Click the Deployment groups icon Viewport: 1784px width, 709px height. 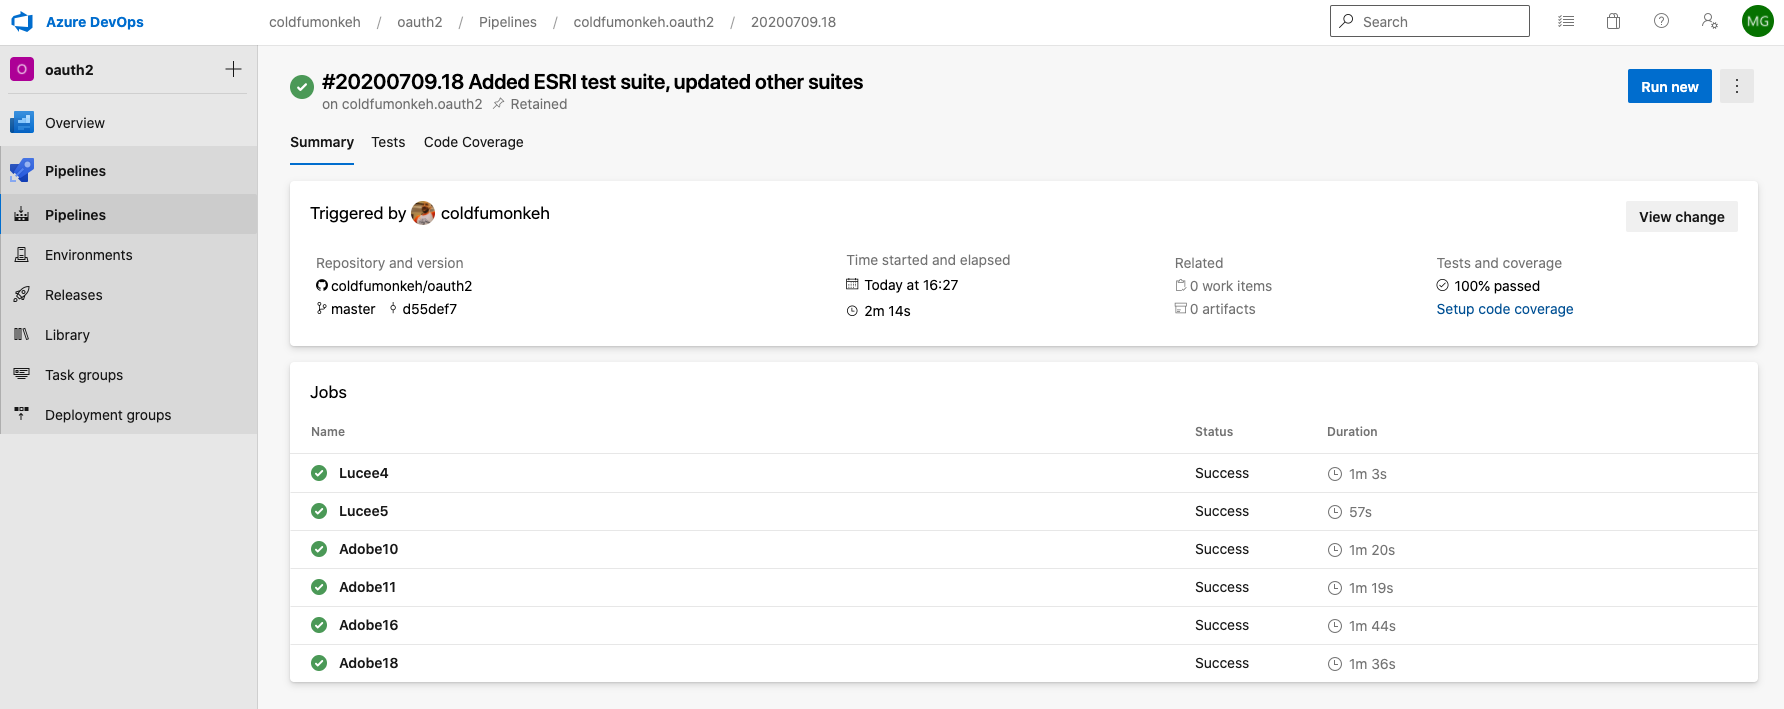[22, 415]
